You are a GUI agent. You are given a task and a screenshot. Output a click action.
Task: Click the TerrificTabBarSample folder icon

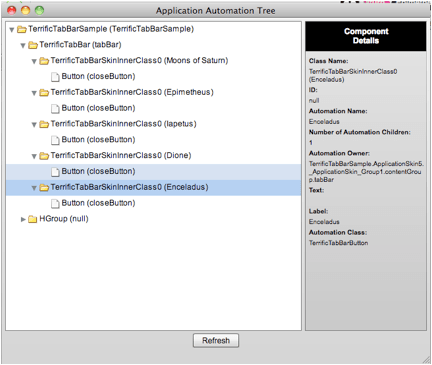pos(22,29)
